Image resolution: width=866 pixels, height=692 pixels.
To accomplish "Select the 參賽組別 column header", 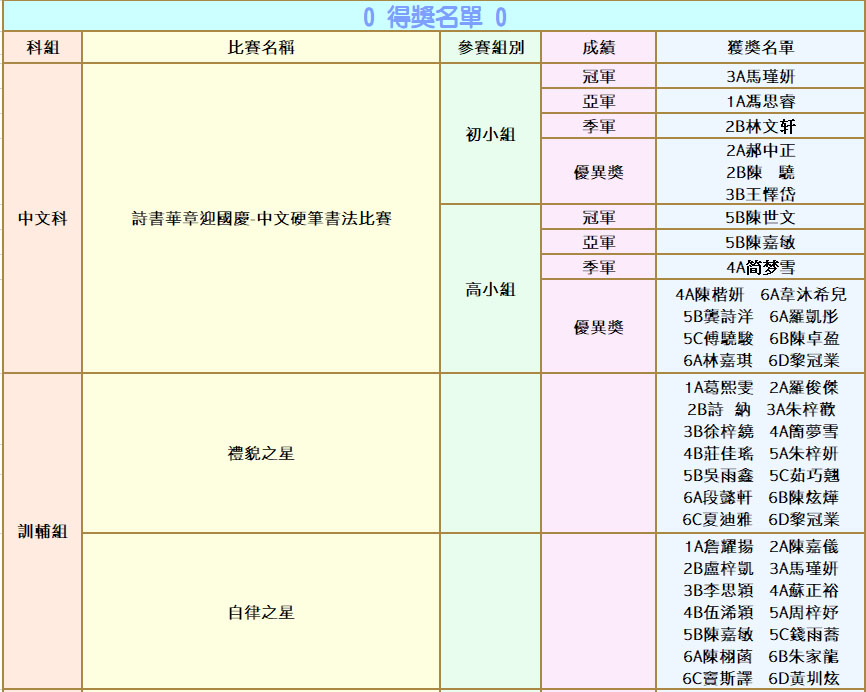I will click(x=490, y=48).
